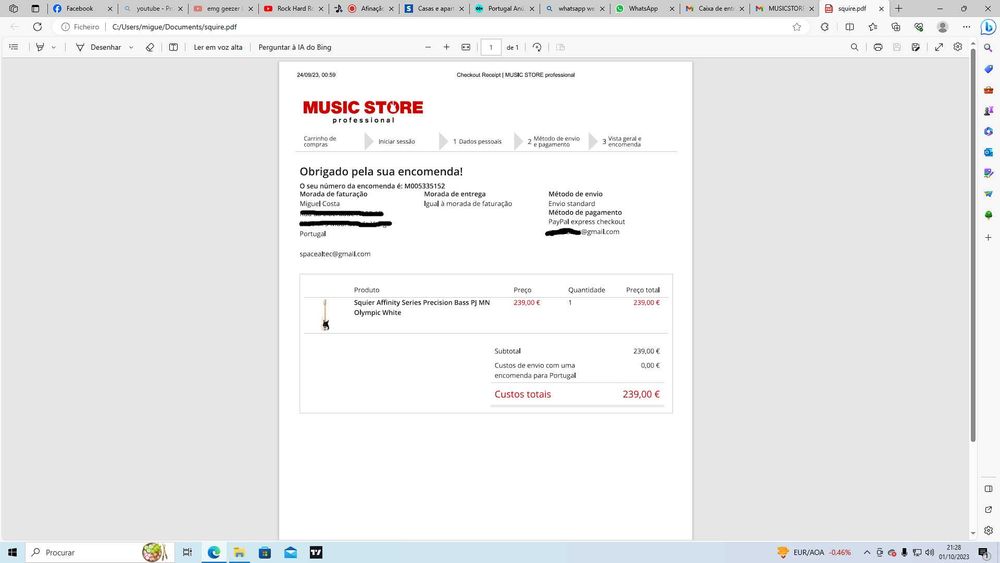Open the browser extensions icon

[825, 27]
